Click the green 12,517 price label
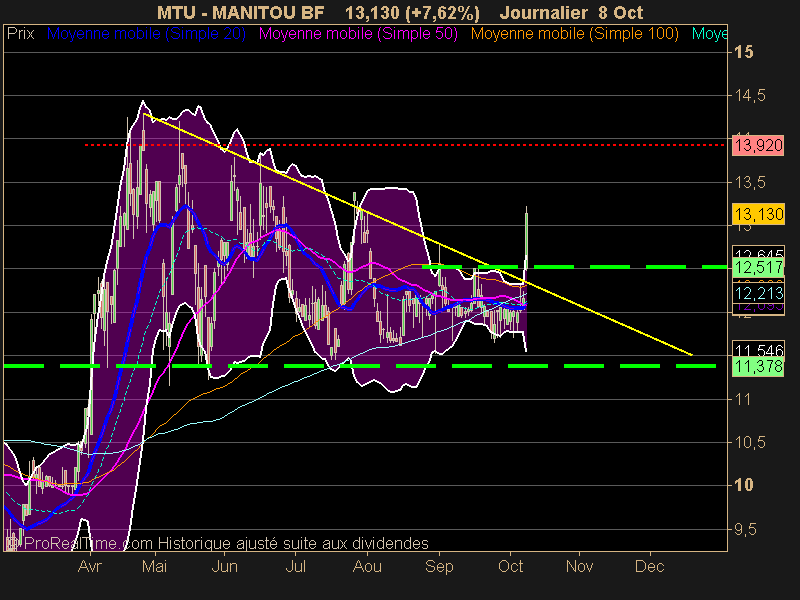The width and height of the screenshot is (800, 600). coord(758,267)
